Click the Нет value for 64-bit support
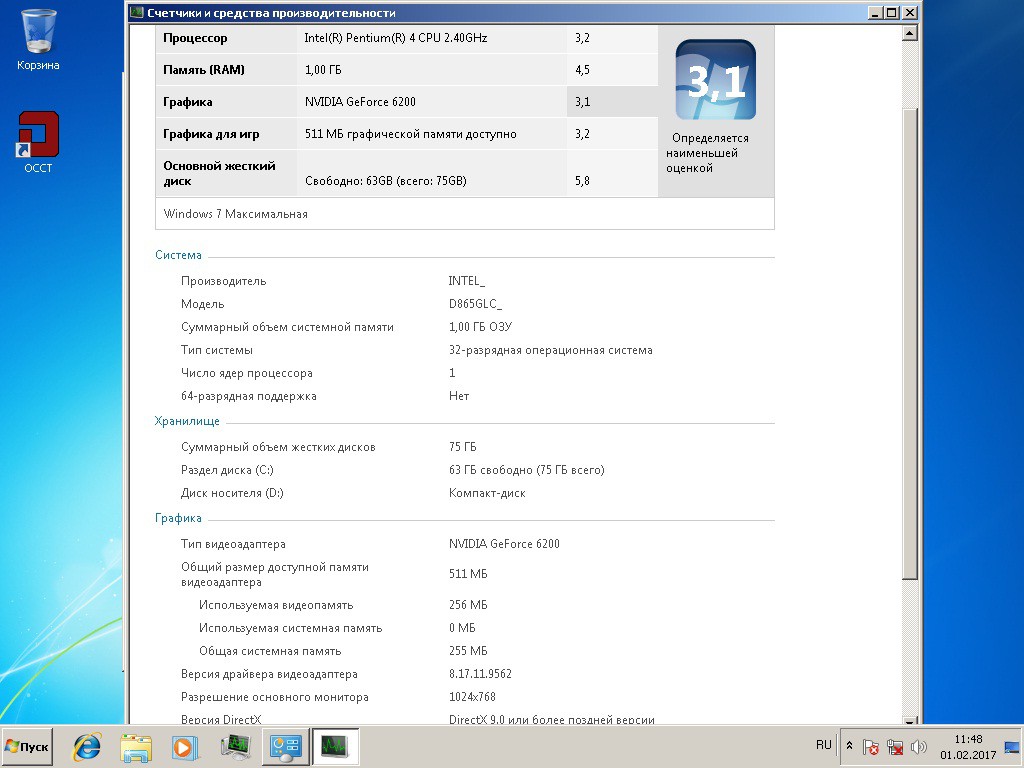Image resolution: width=1024 pixels, height=768 pixels. (459, 396)
